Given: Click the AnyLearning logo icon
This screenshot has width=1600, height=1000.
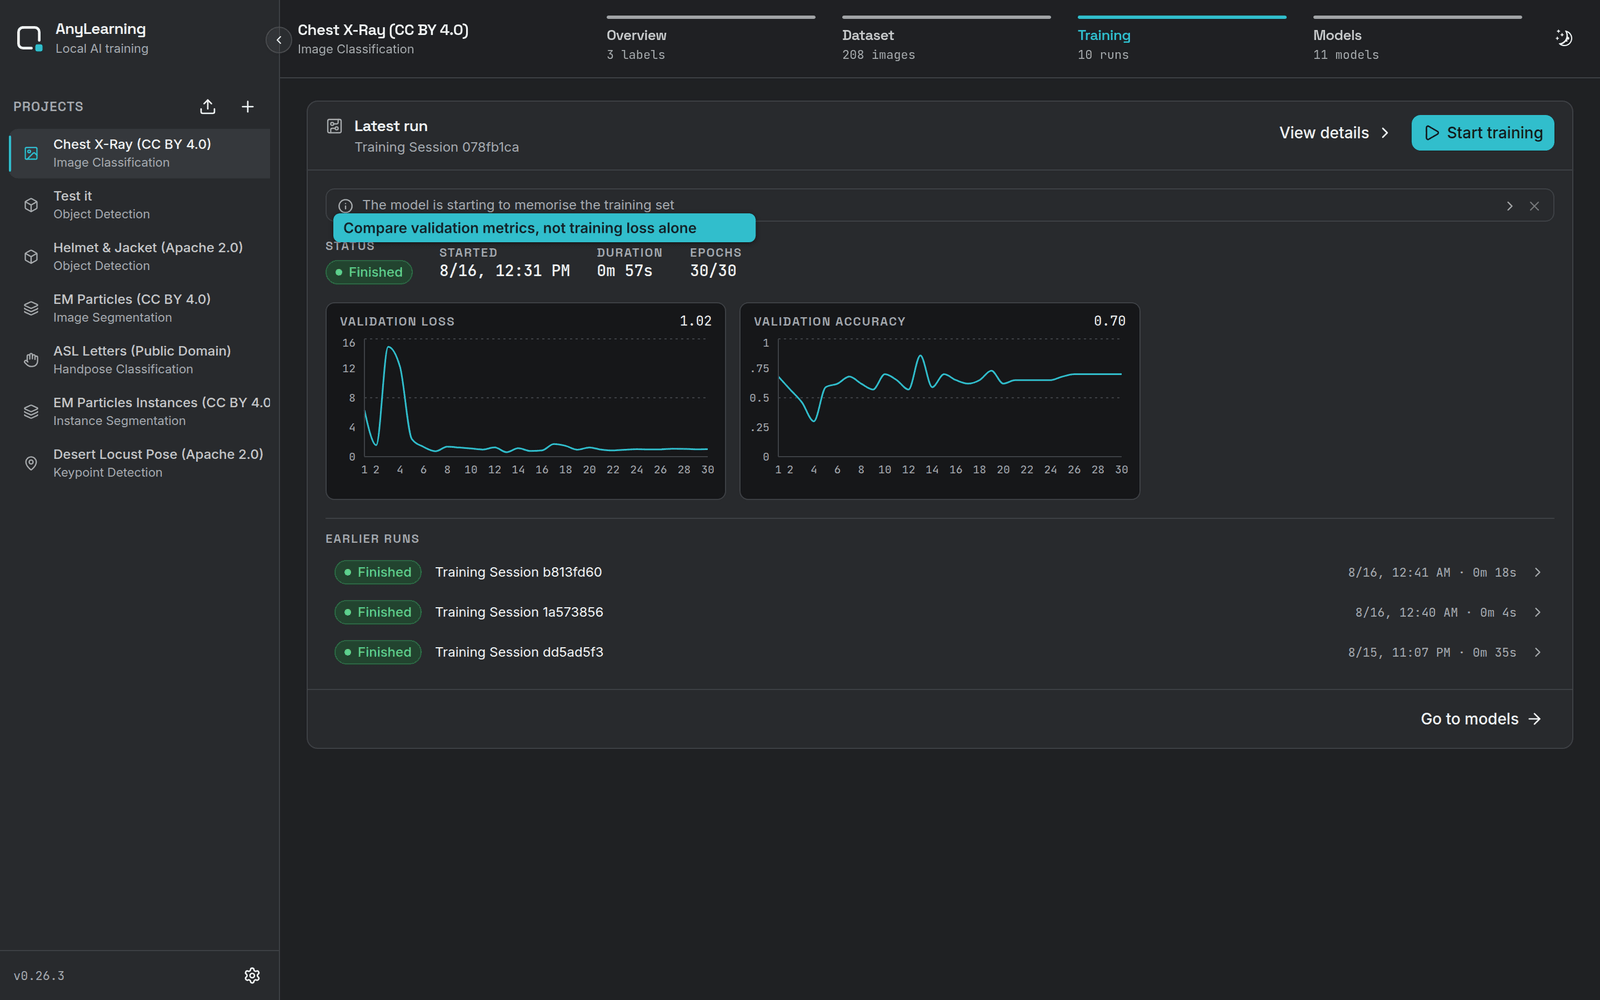Looking at the screenshot, I should click(x=30, y=39).
